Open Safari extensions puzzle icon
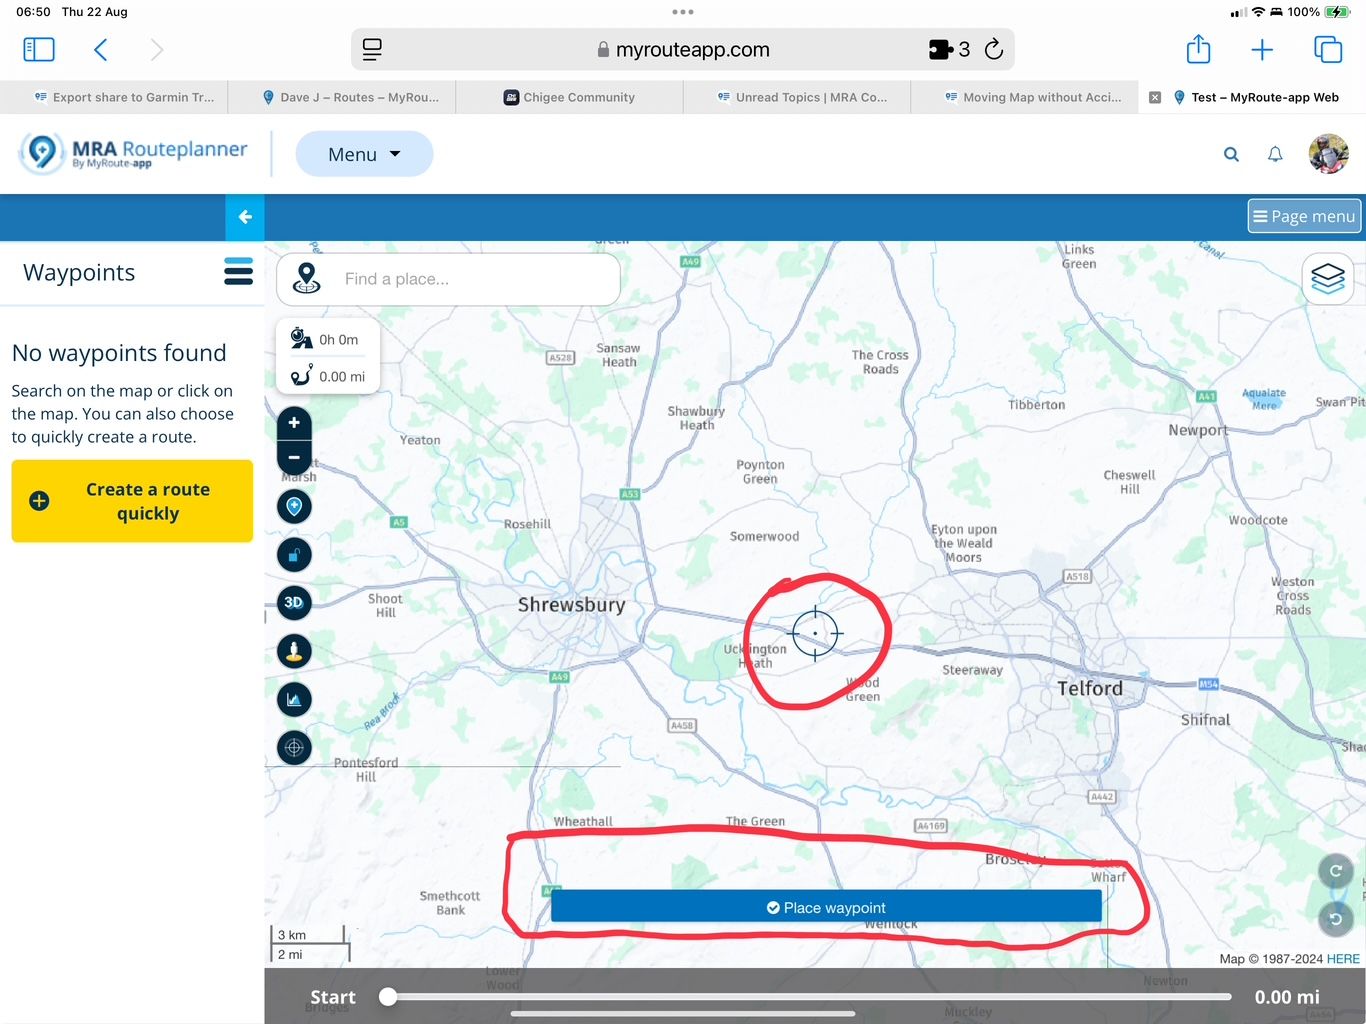The width and height of the screenshot is (1366, 1024). [940, 49]
